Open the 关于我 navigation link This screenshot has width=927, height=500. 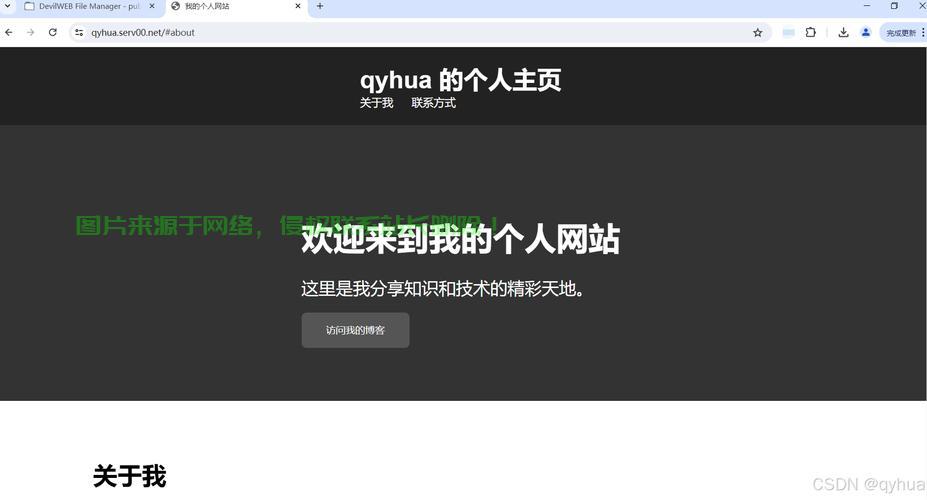tap(376, 103)
